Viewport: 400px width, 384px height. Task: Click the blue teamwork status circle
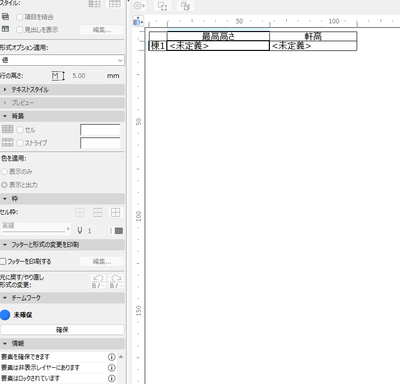[x=5, y=315]
